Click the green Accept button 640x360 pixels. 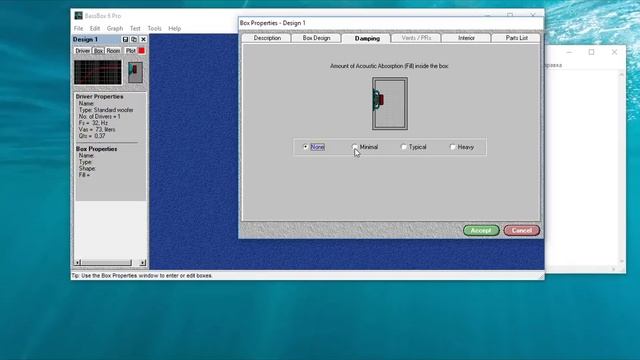481,231
